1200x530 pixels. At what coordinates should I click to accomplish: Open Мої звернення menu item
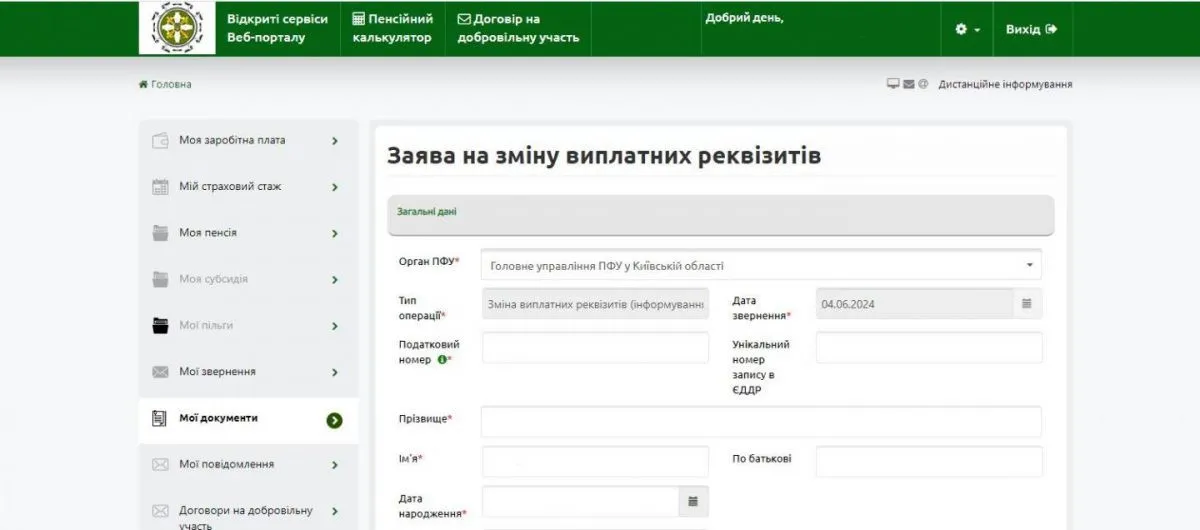coord(248,372)
